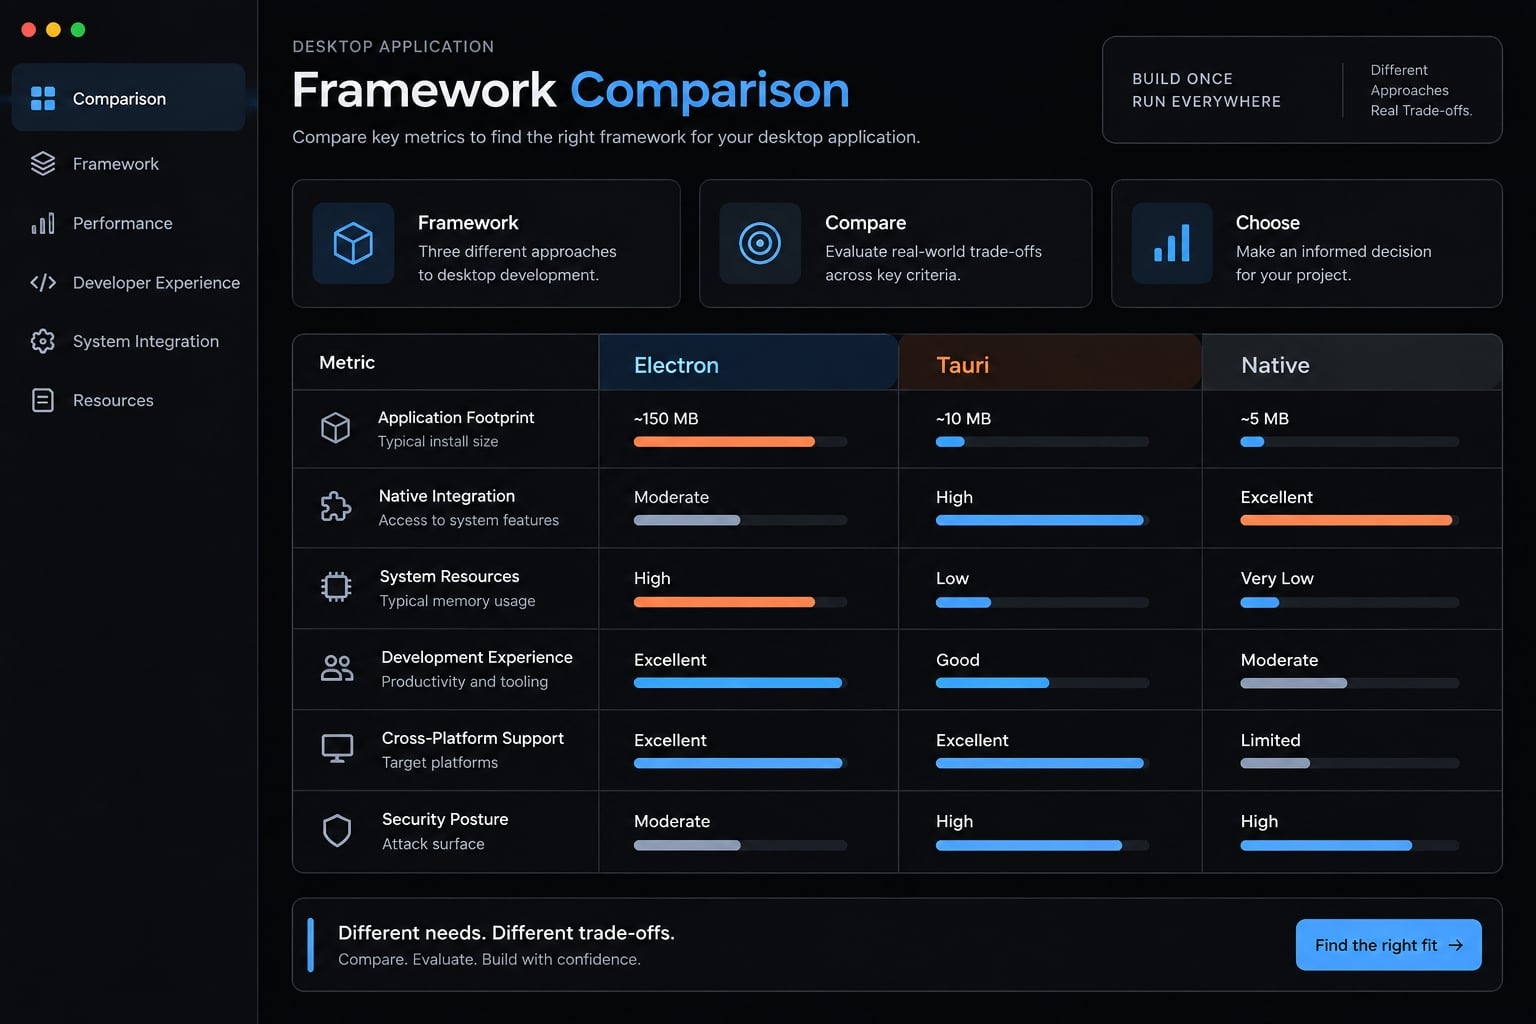Click Tauri's ~10 MB footprint bar
The width and height of the screenshot is (1536, 1024).
click(1042, 442)
